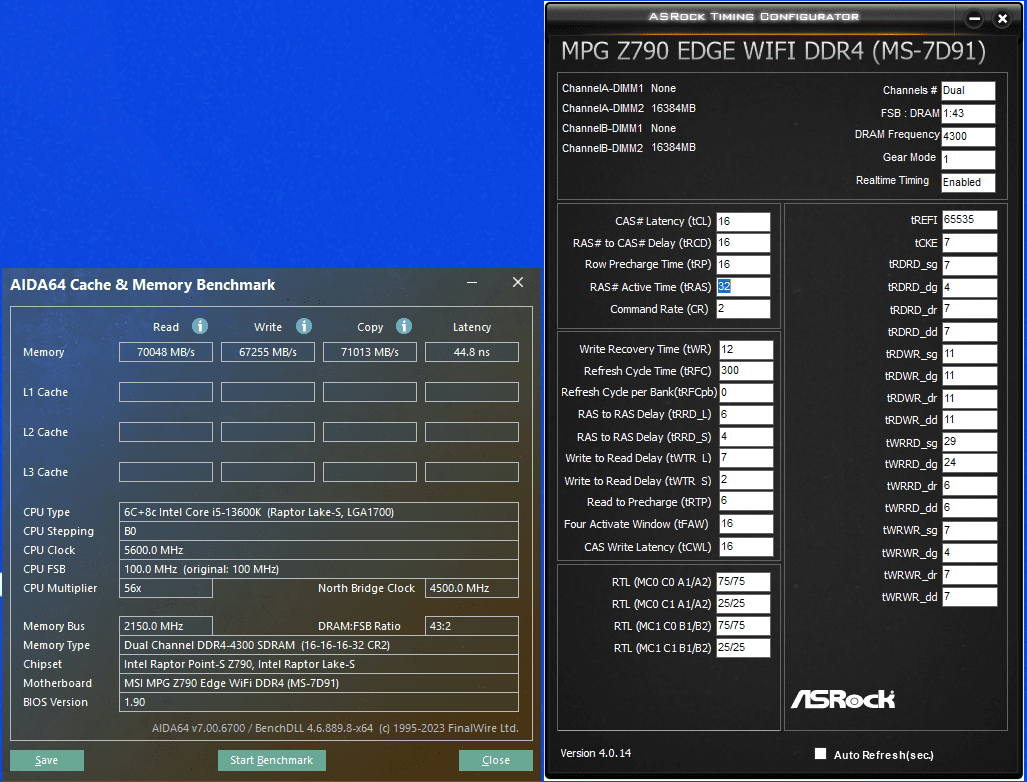Screen dimensions: 1027x782
Task: Click the Memory Latency value 44.8 ns
Action: tap(472, 352)
